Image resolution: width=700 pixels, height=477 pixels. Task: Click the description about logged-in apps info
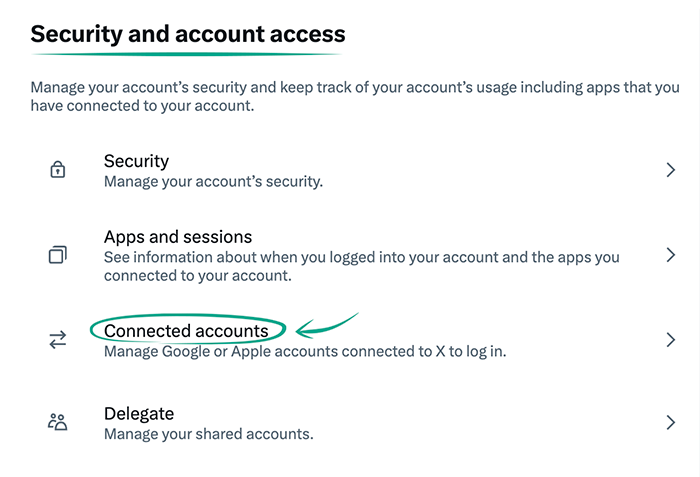[361, 266]
